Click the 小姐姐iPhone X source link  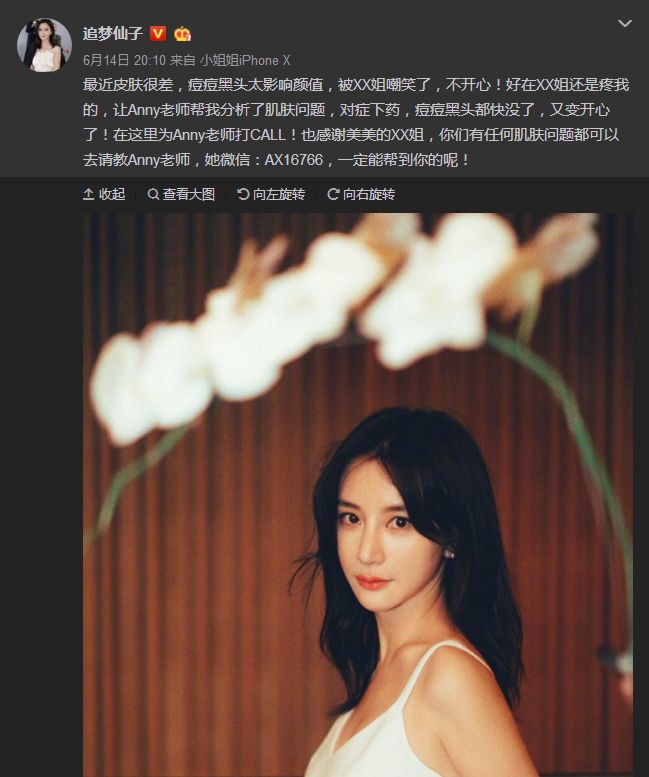(x=245, y=60)
